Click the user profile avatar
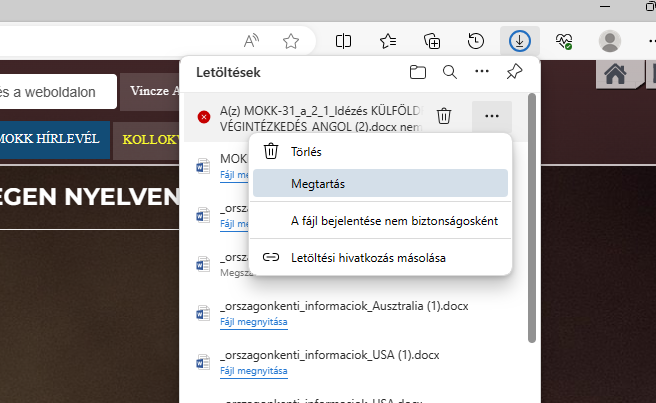656x403 pixels. [x=609, y=41]
